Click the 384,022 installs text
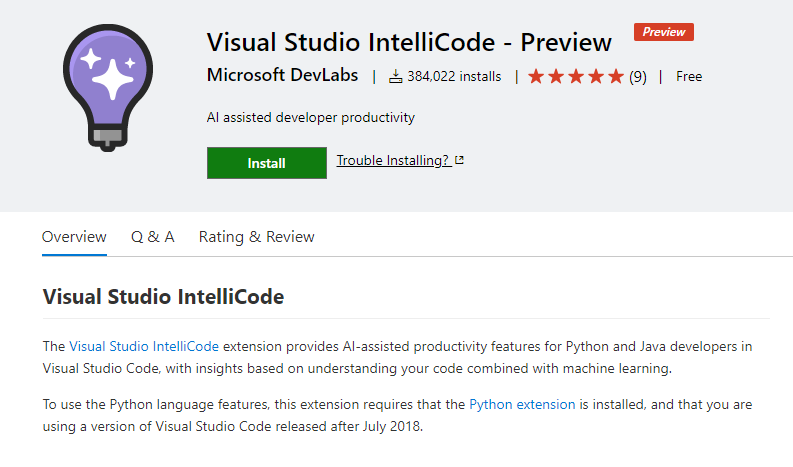793x467 pixels. pos(454,76)
